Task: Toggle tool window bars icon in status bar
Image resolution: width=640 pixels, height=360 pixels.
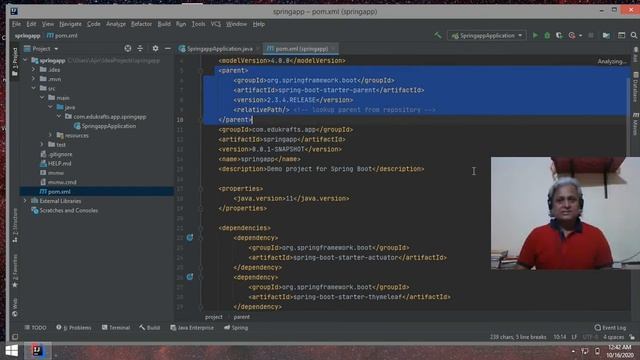Action: [15, 337]
